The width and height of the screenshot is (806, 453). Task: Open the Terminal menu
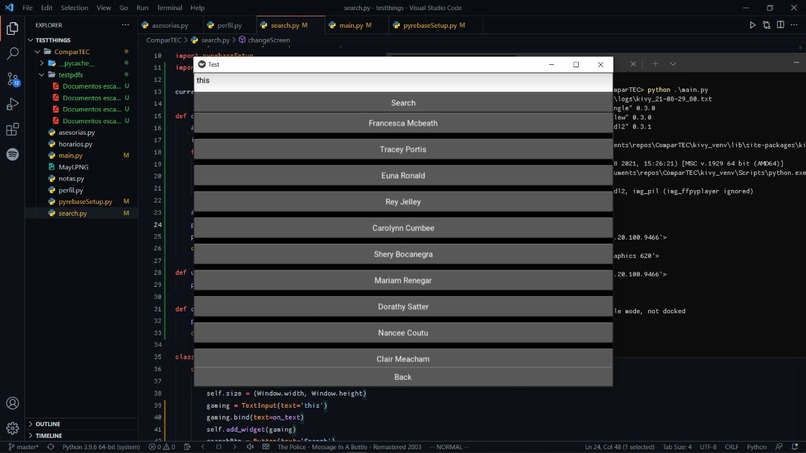(x=170, y=8)
